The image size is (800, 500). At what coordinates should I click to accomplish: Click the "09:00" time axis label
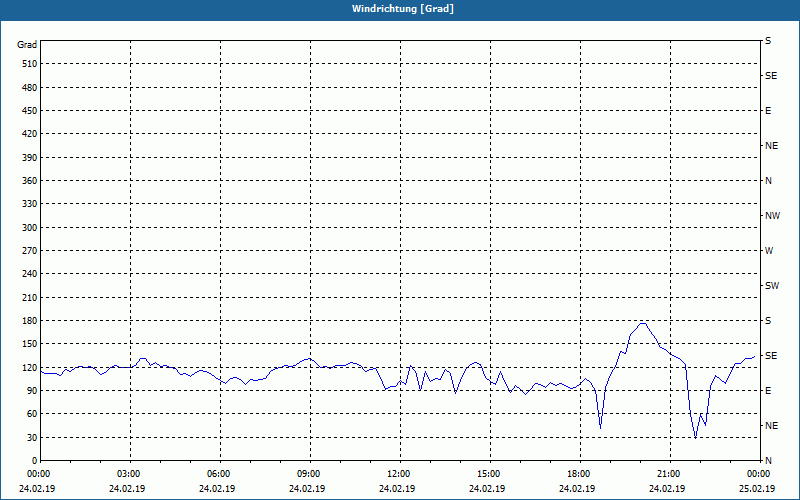(x=310, y=474)
